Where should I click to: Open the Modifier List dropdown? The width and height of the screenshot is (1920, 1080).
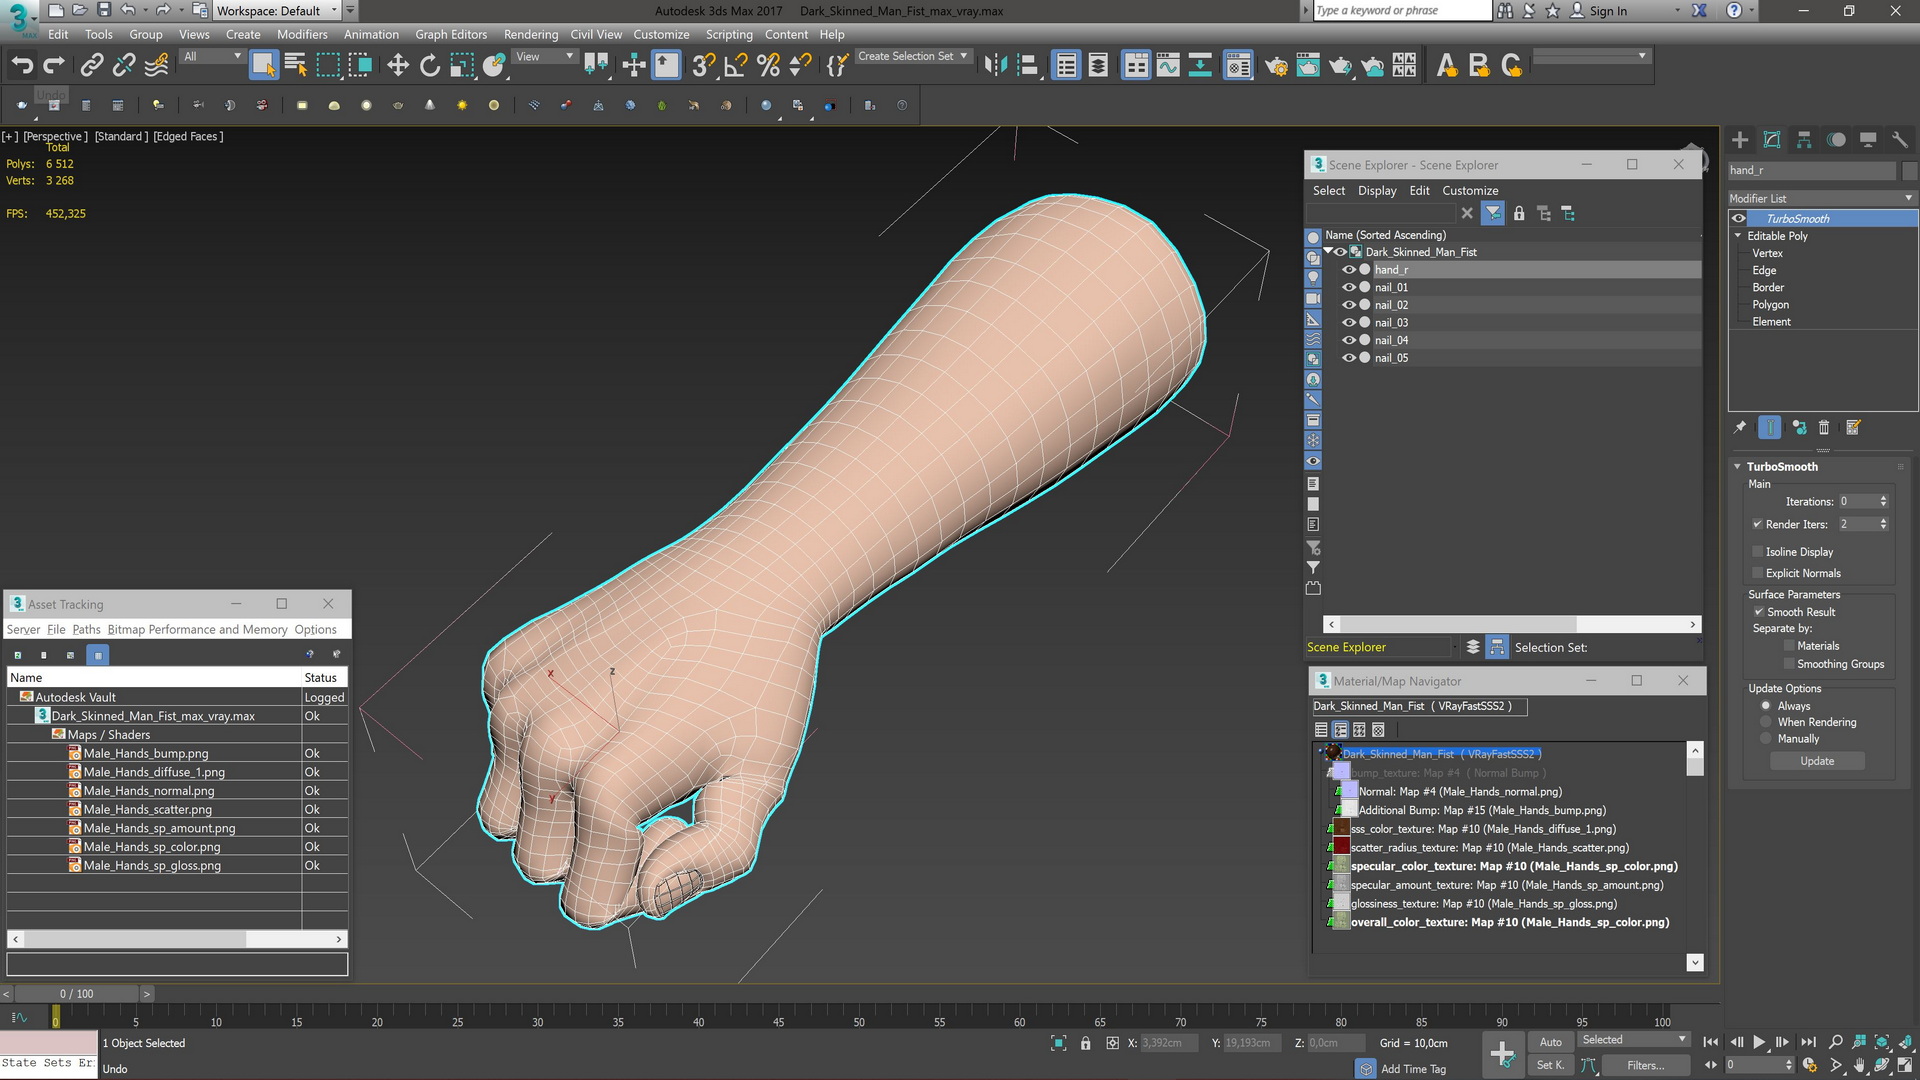coord(1822,198)
